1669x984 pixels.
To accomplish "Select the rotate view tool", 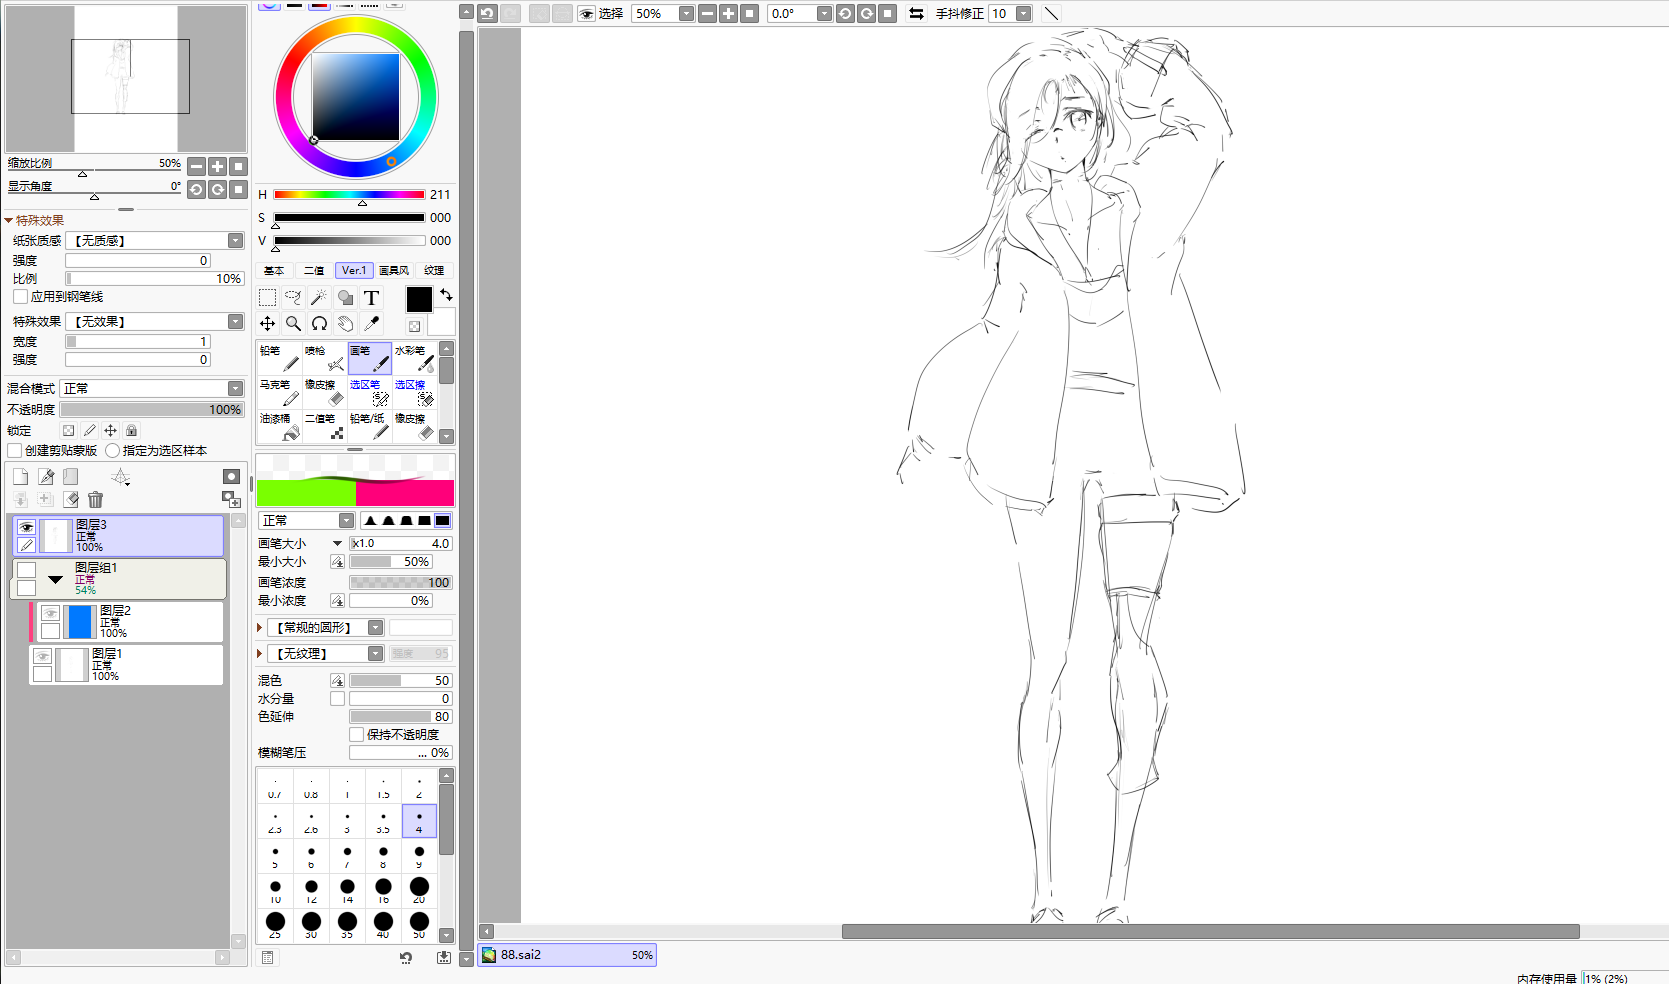I will click(319, 323).
